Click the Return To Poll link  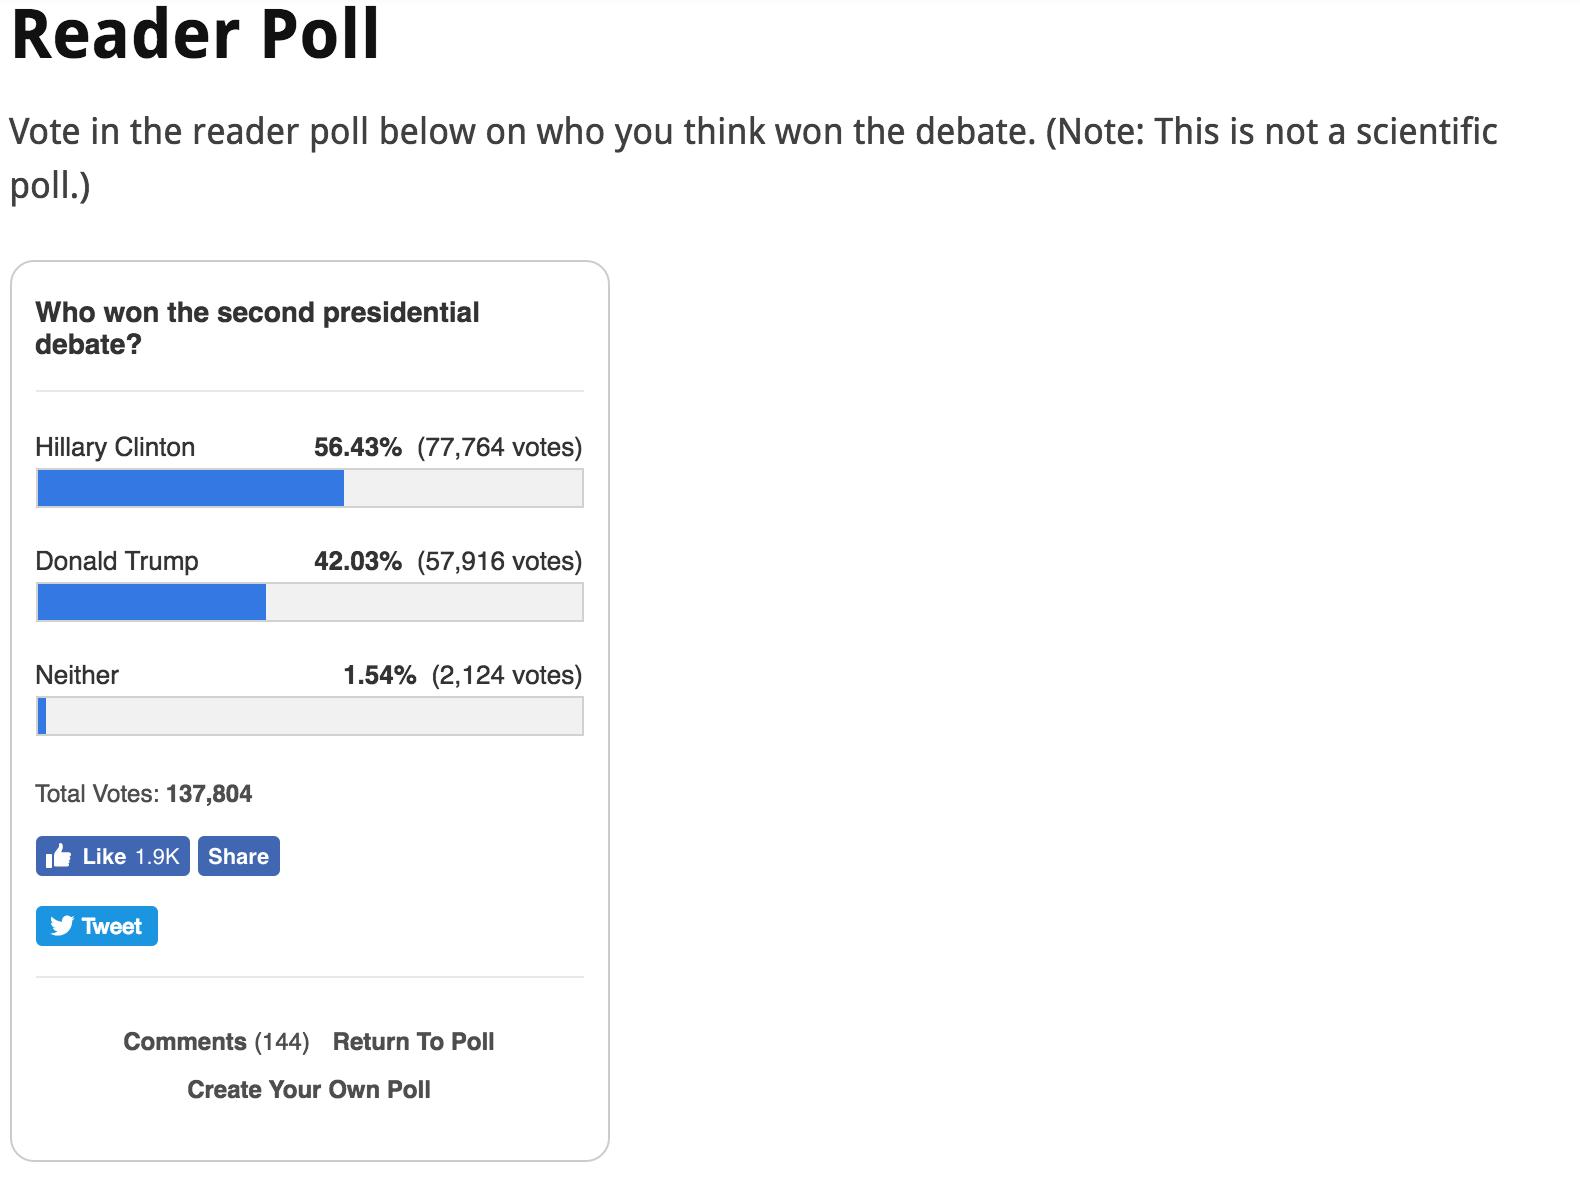click(413, 1042)
